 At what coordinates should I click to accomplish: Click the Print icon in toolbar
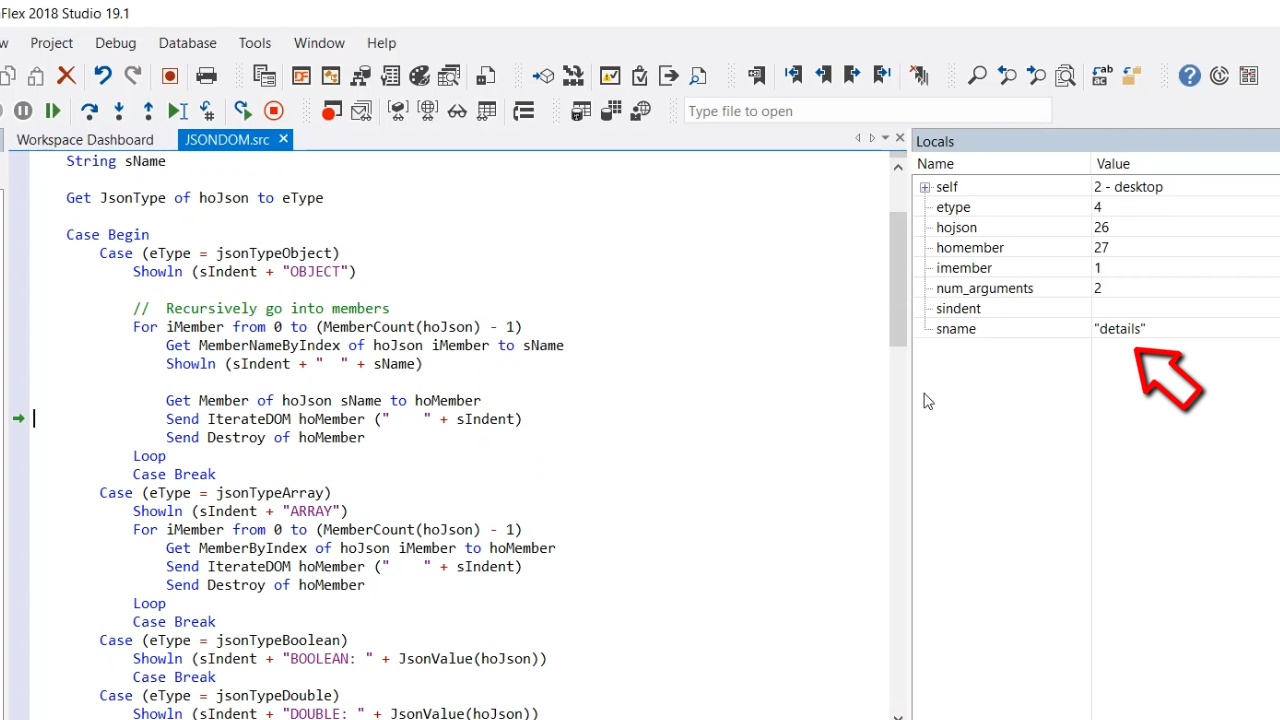click(x=207, y=75)
